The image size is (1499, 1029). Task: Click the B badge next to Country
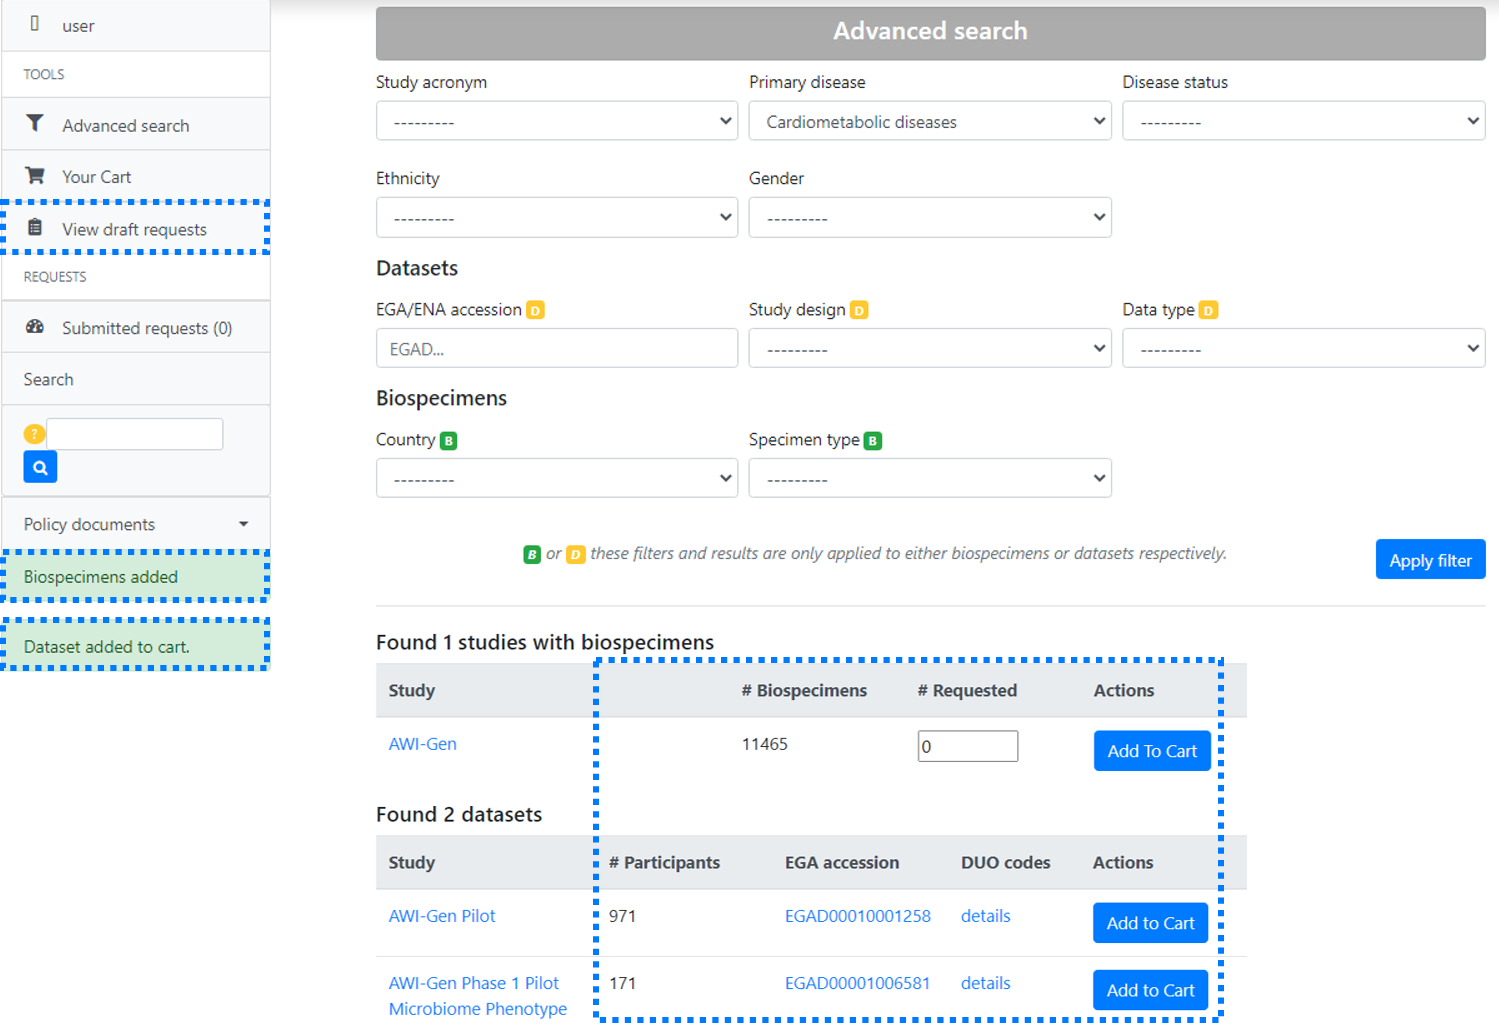click(448, 441)
